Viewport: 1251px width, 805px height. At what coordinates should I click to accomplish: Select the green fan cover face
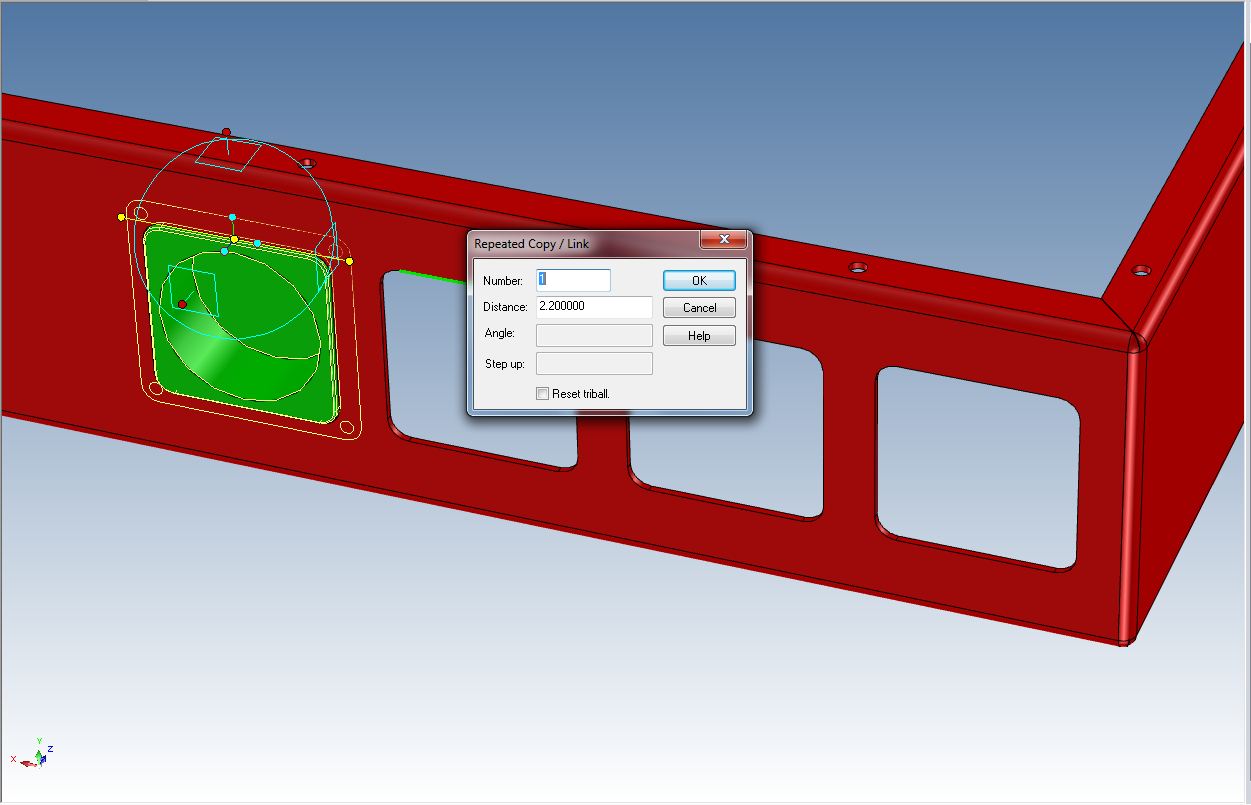250,370
